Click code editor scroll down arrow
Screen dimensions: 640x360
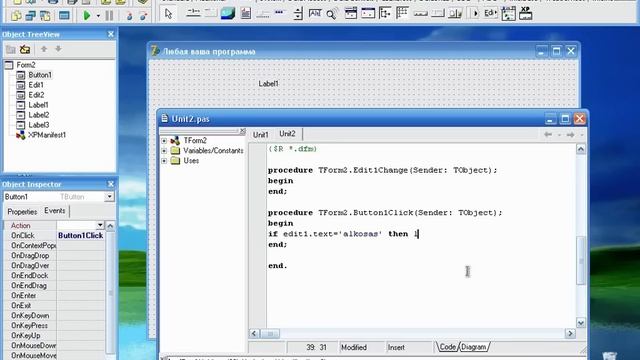[x=581, y=323]
